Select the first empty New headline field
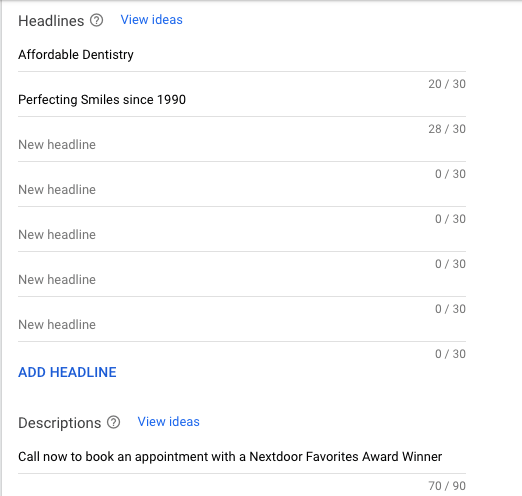 (x=242, y=145)
